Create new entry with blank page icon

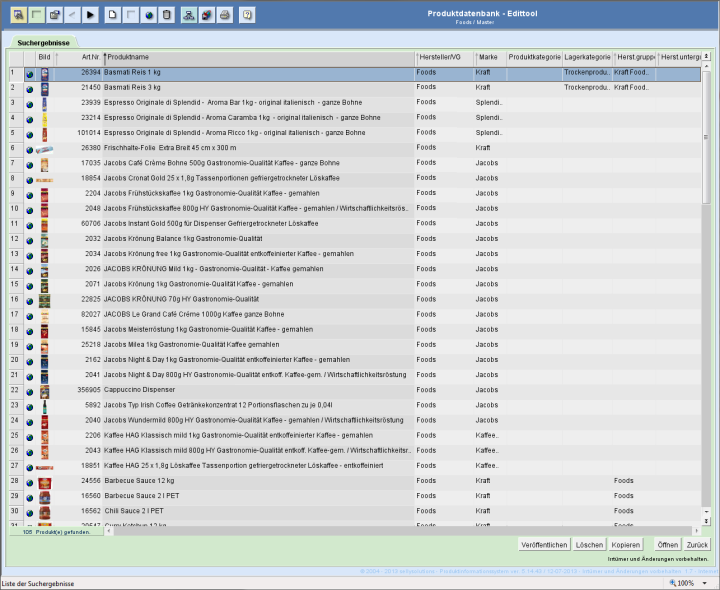(x=112, y=15)
